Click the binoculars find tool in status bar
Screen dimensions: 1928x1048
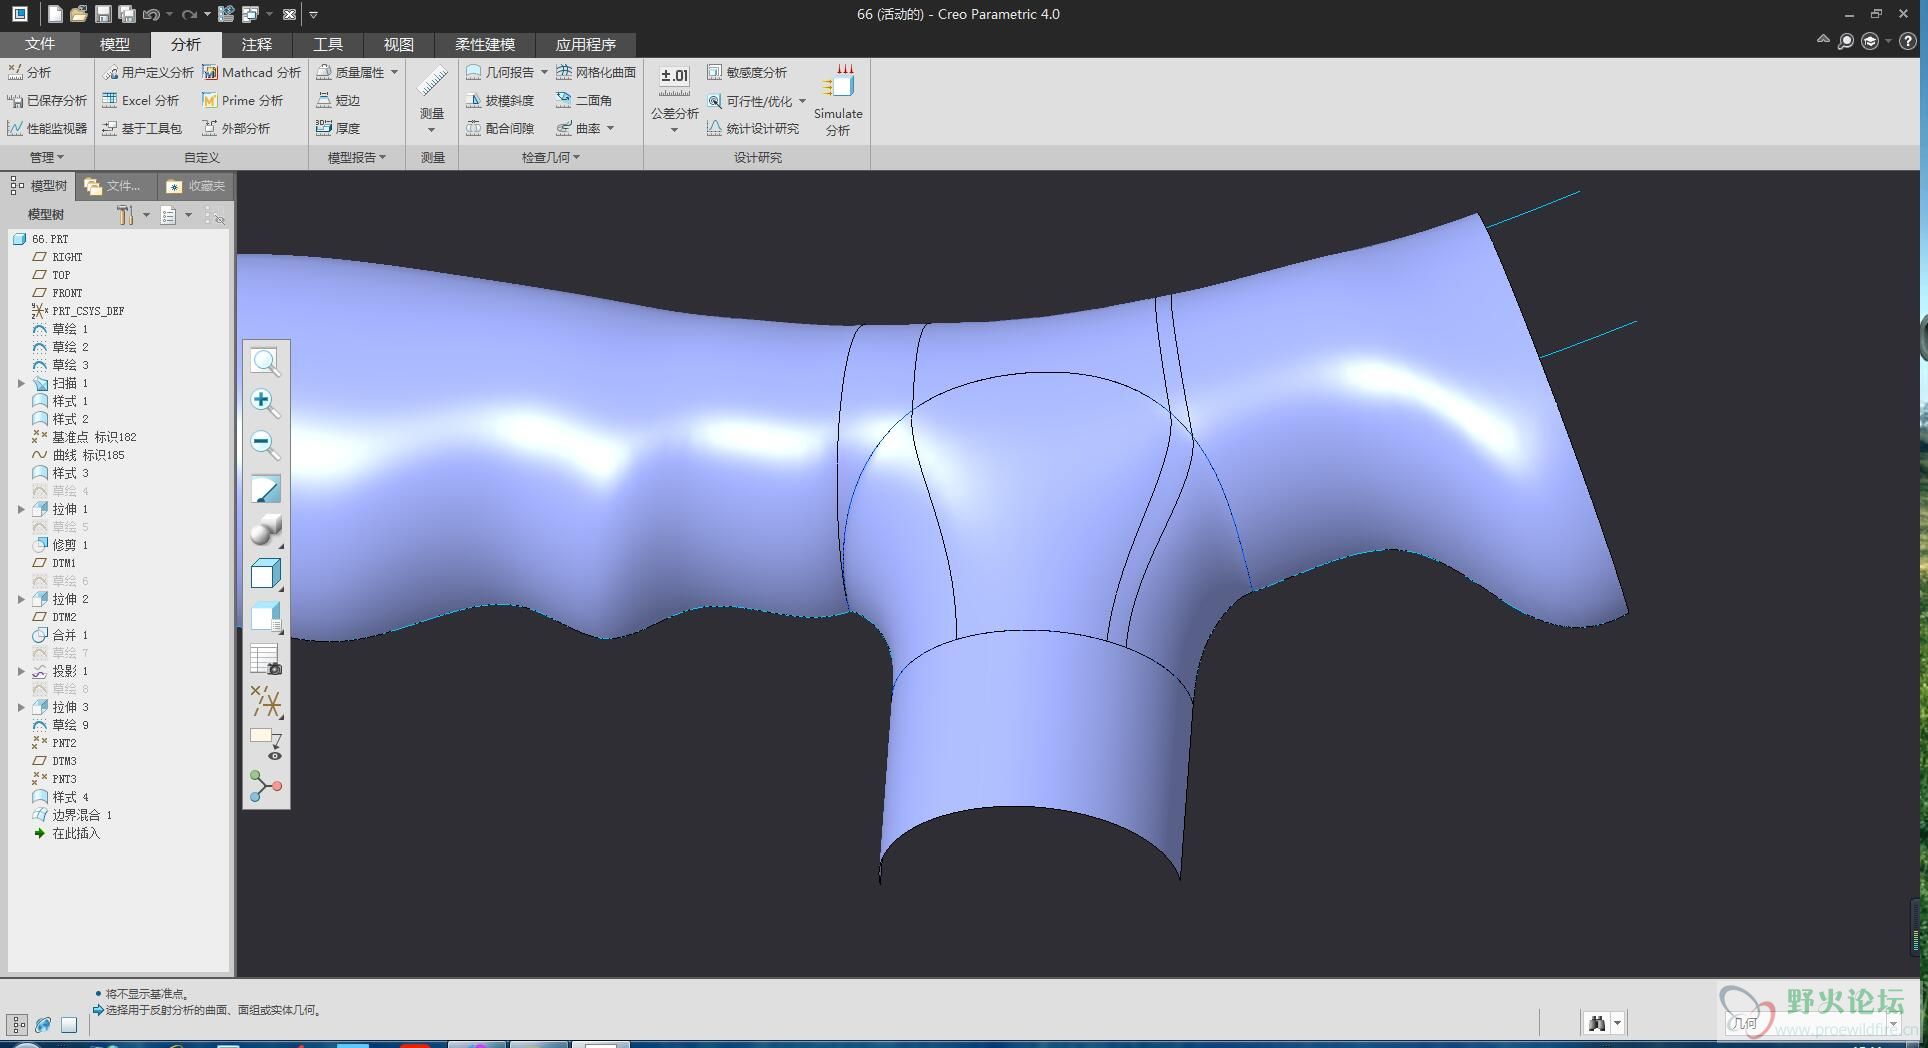coord(1596,1023)
